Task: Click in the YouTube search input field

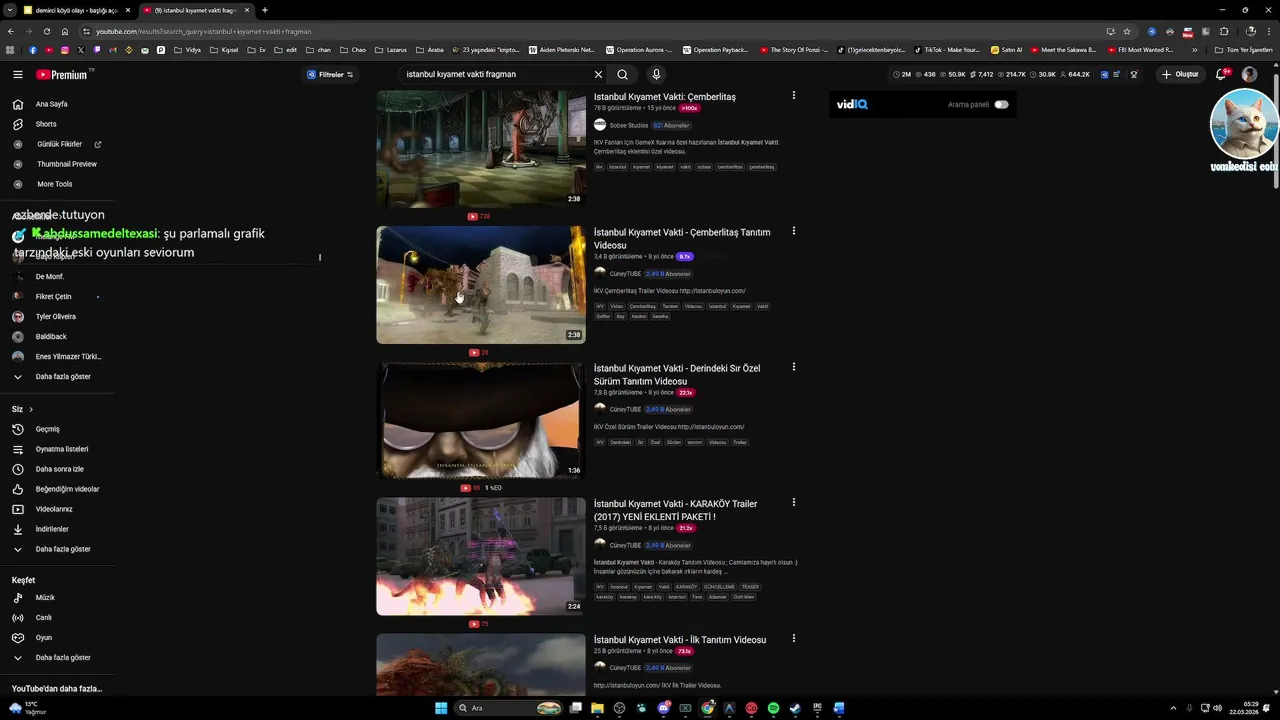Action: click(x=495, y=74)
